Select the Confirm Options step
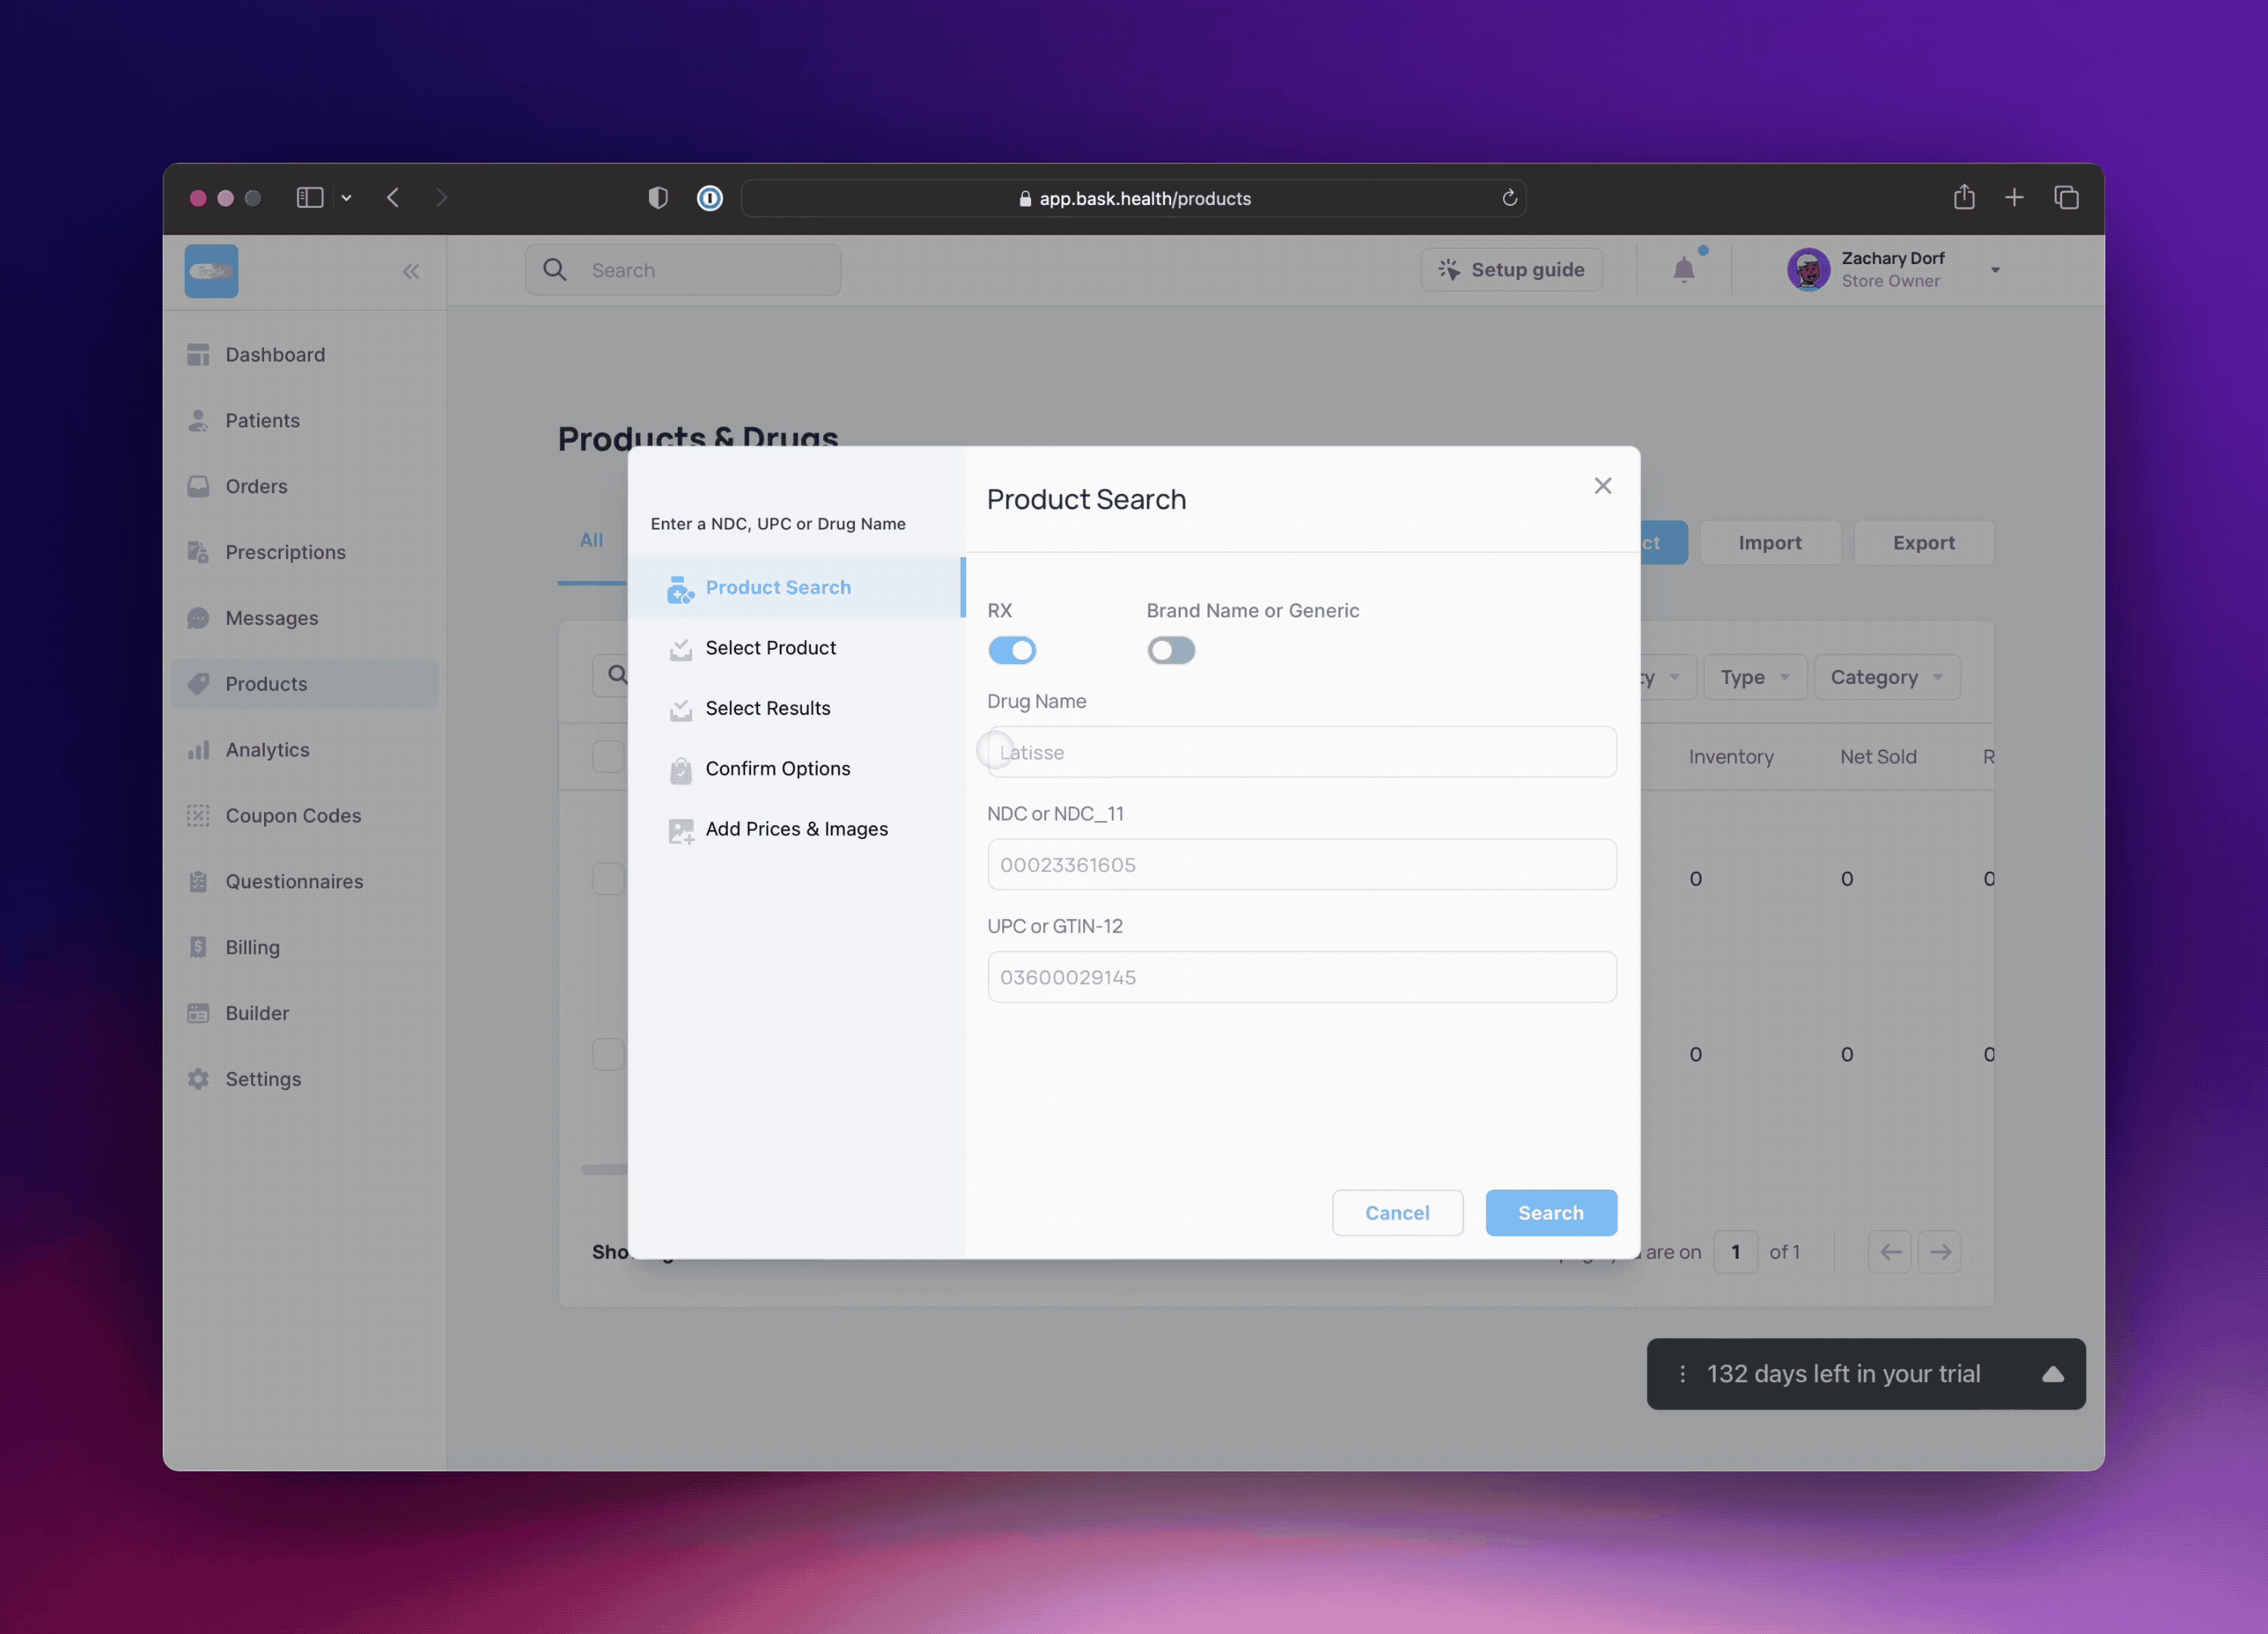2268x1634 pixels. click(778, 768)
